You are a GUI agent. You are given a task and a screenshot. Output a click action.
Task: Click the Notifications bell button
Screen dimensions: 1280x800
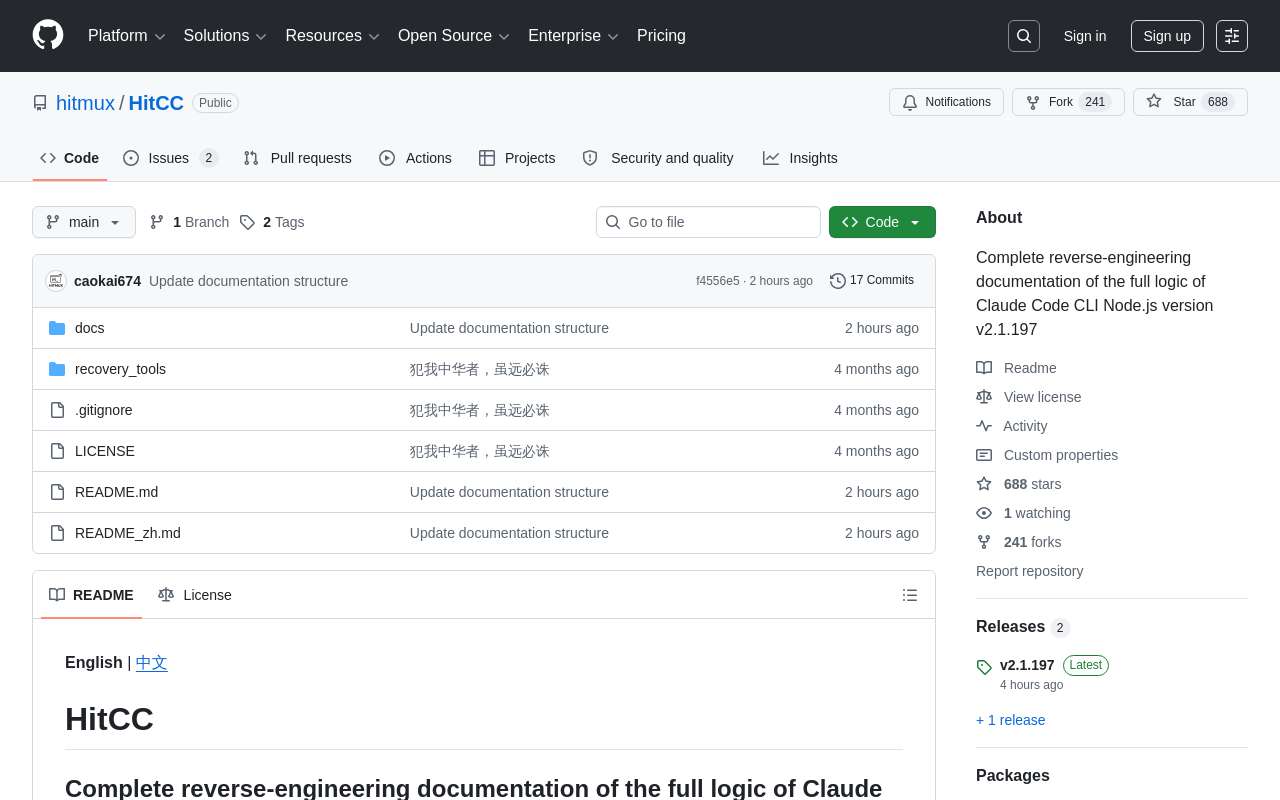tap(946, 102)
